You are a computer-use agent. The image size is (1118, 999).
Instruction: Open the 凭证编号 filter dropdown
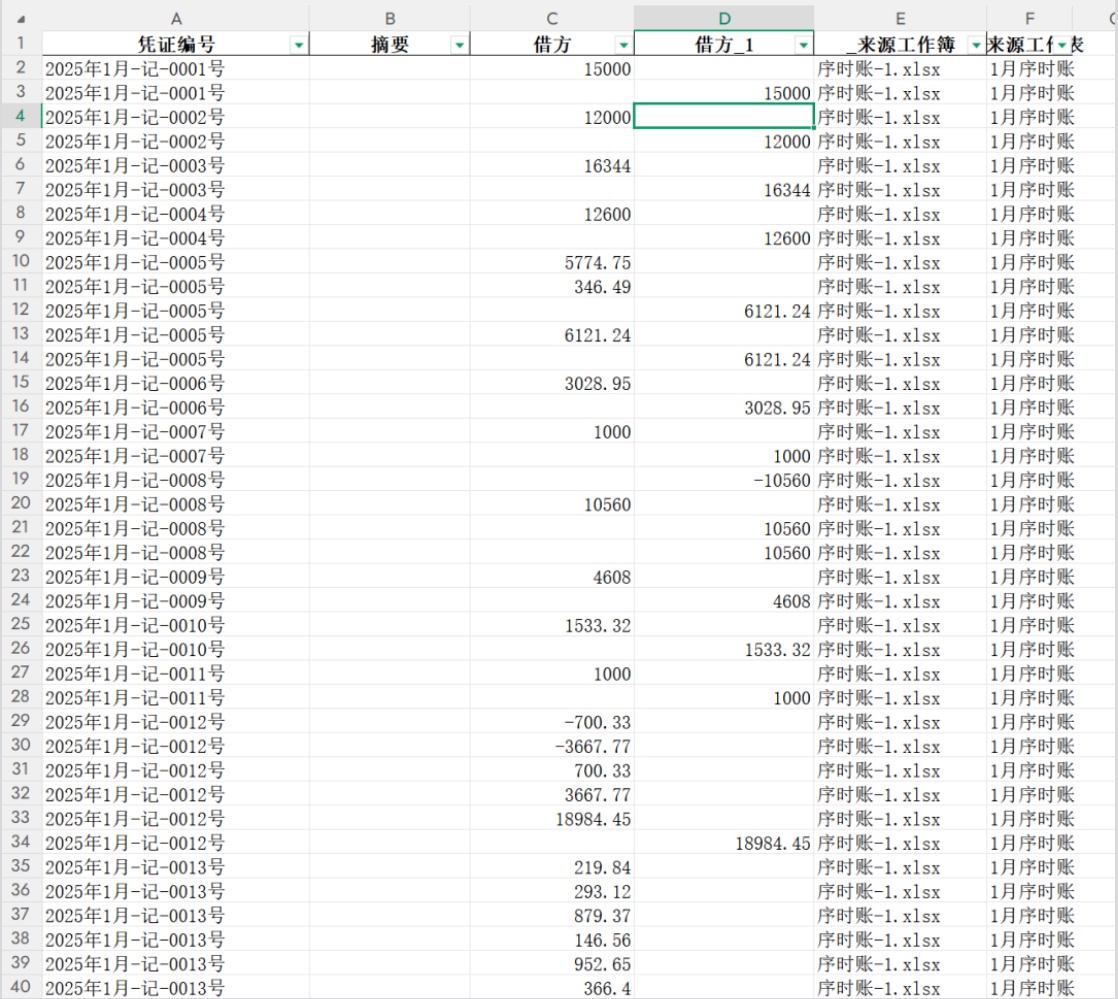pos(299,45)
